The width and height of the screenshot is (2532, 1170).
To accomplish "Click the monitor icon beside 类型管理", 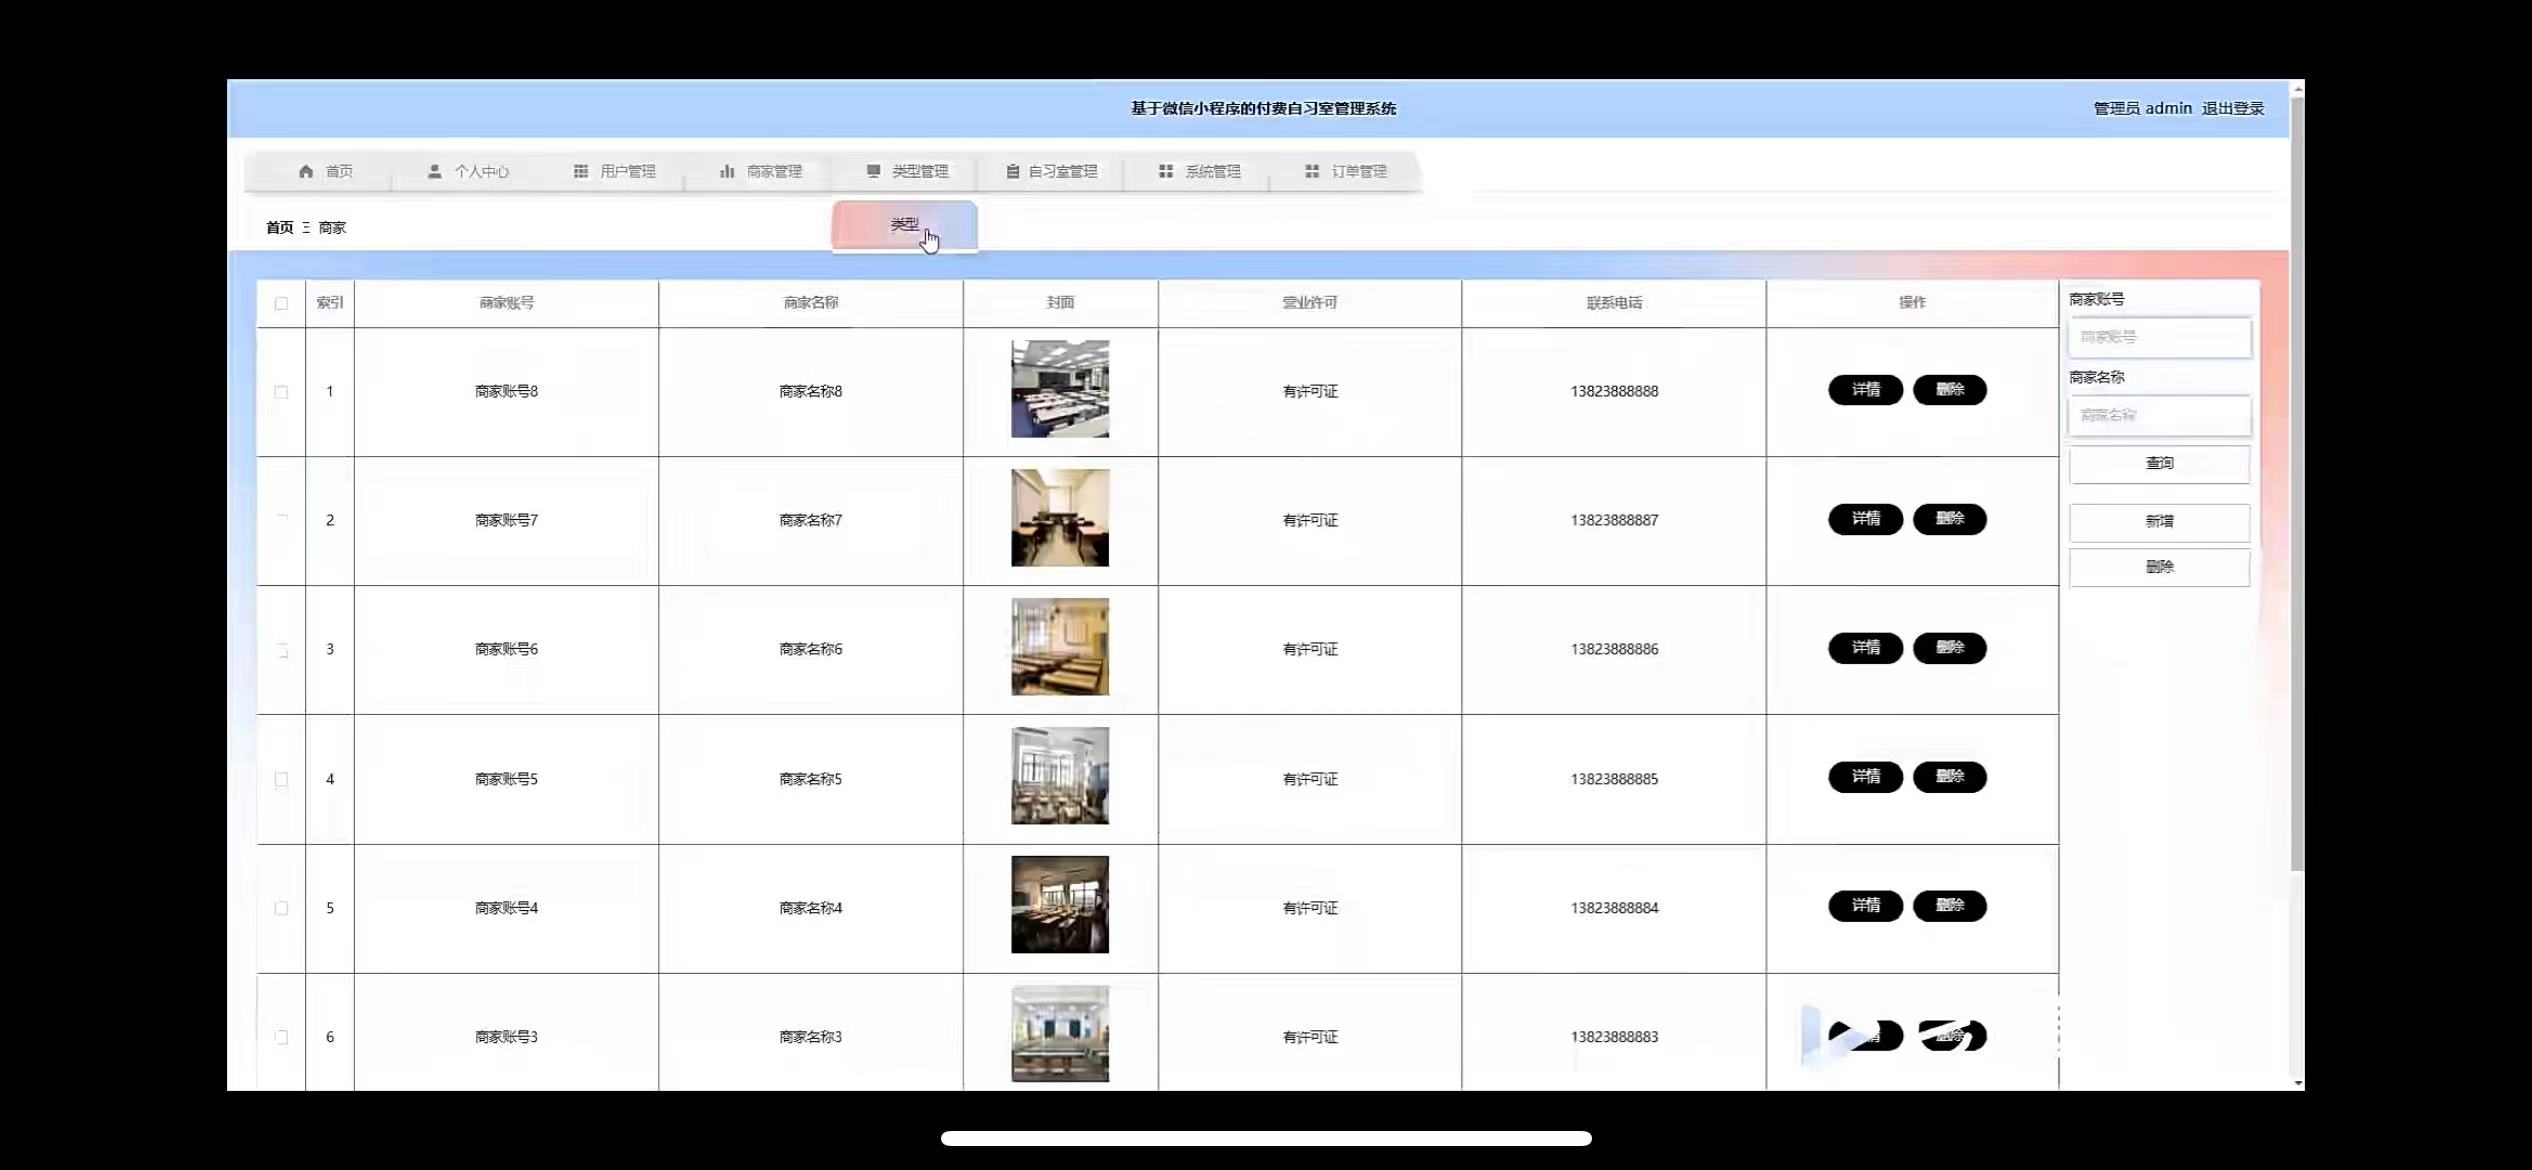I will 873,171.
